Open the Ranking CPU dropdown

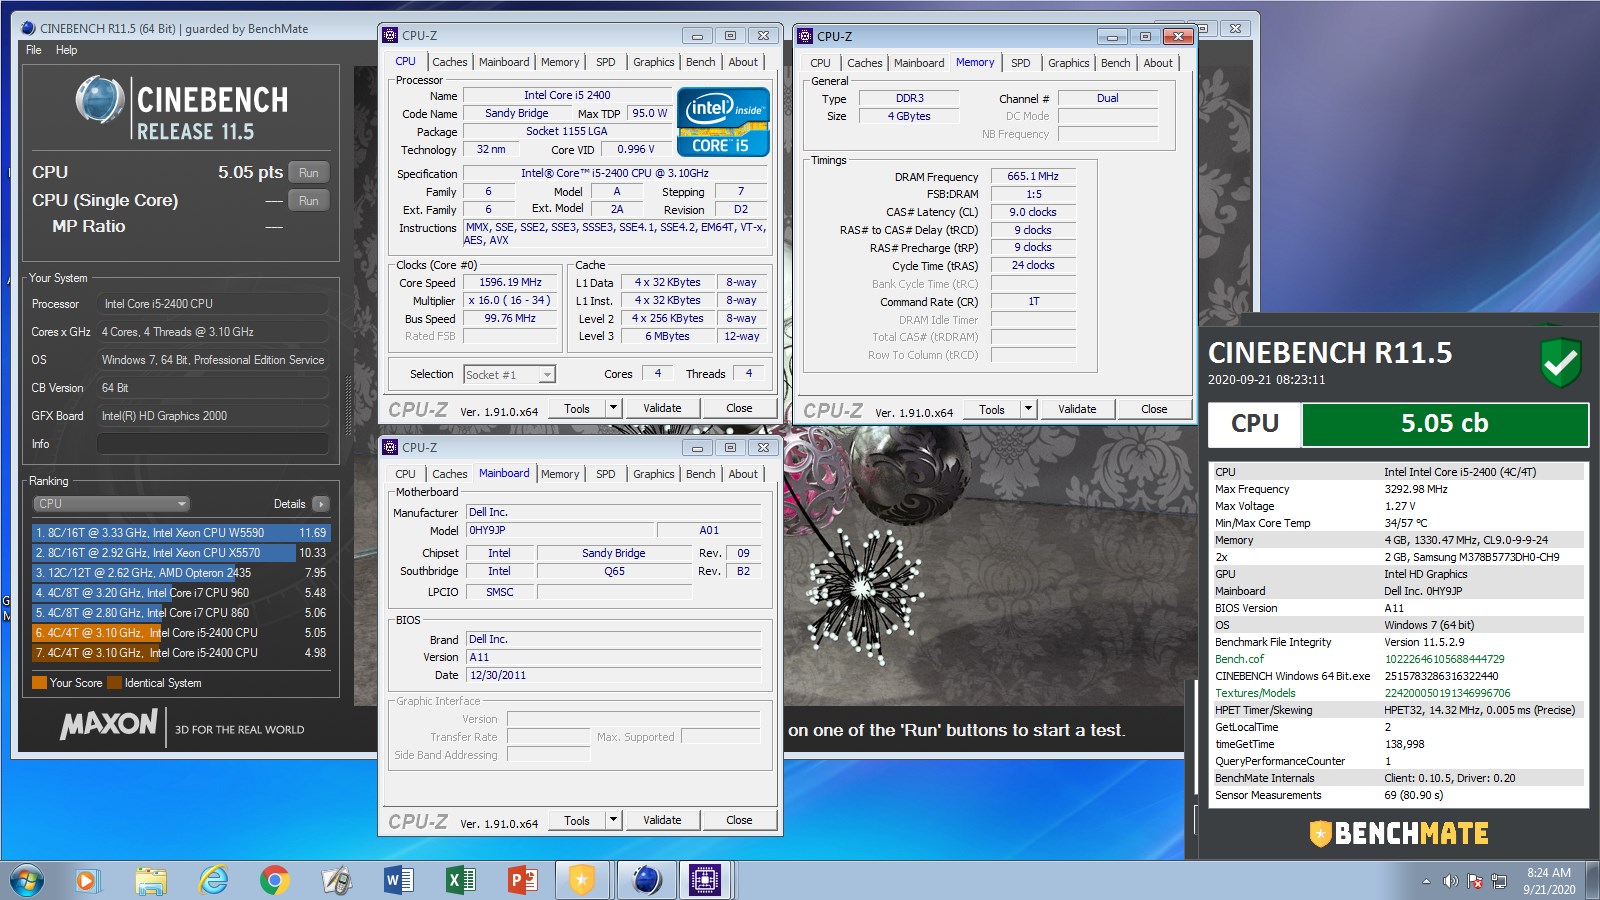(x=111, y=504)
